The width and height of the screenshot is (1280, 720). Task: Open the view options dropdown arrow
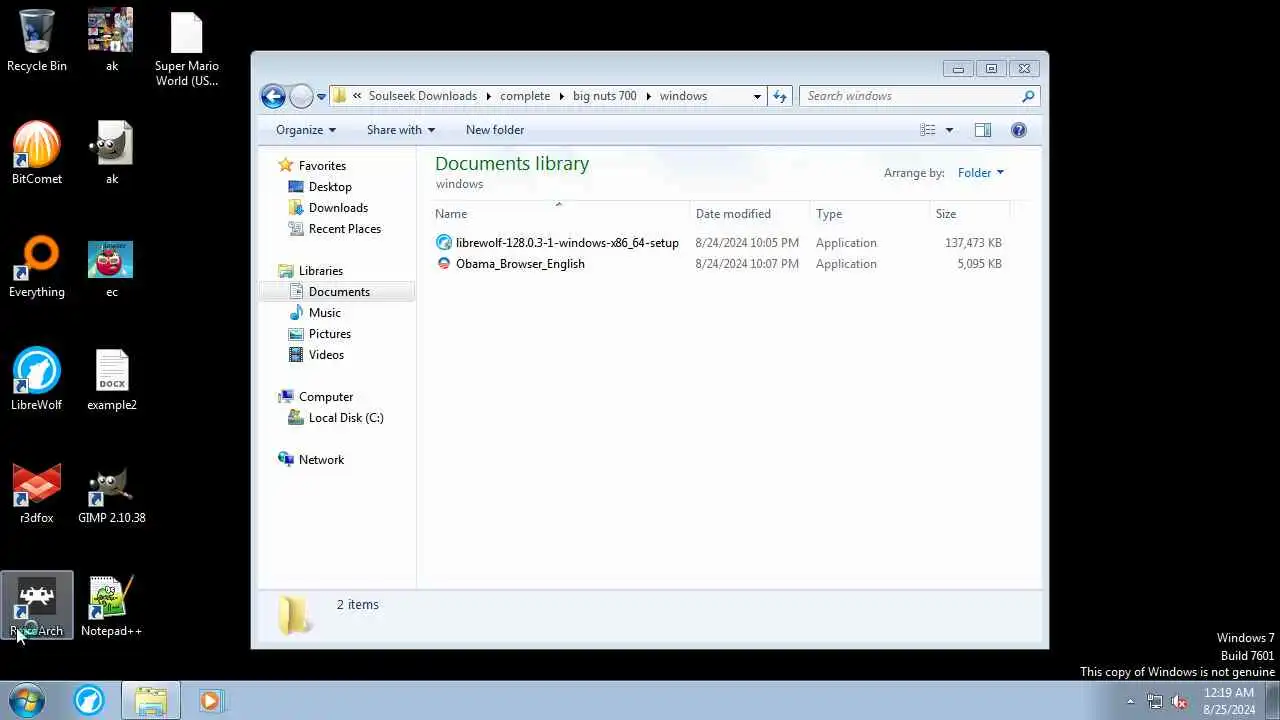tap(949, 130)
